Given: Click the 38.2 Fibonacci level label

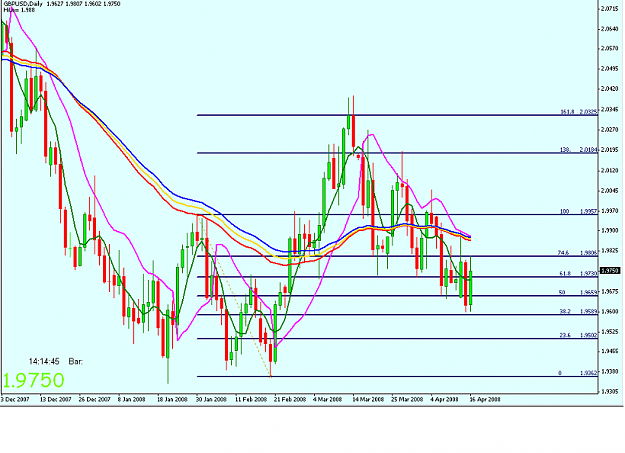Looking at the screenshot, I should pos(565,311).
